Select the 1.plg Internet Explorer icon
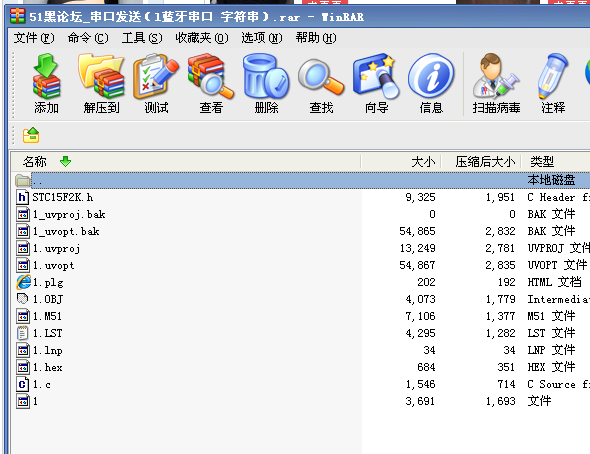 23,282
